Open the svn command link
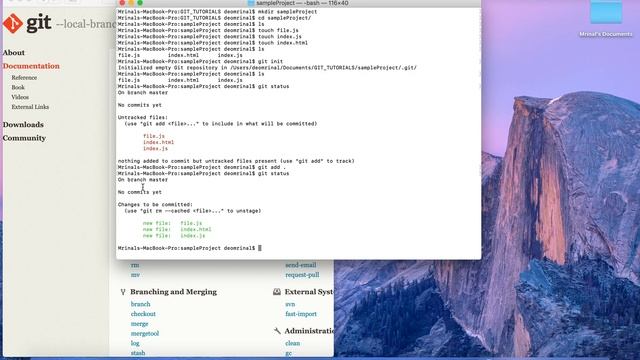The image size is (640, 360). tap(290, 304)
